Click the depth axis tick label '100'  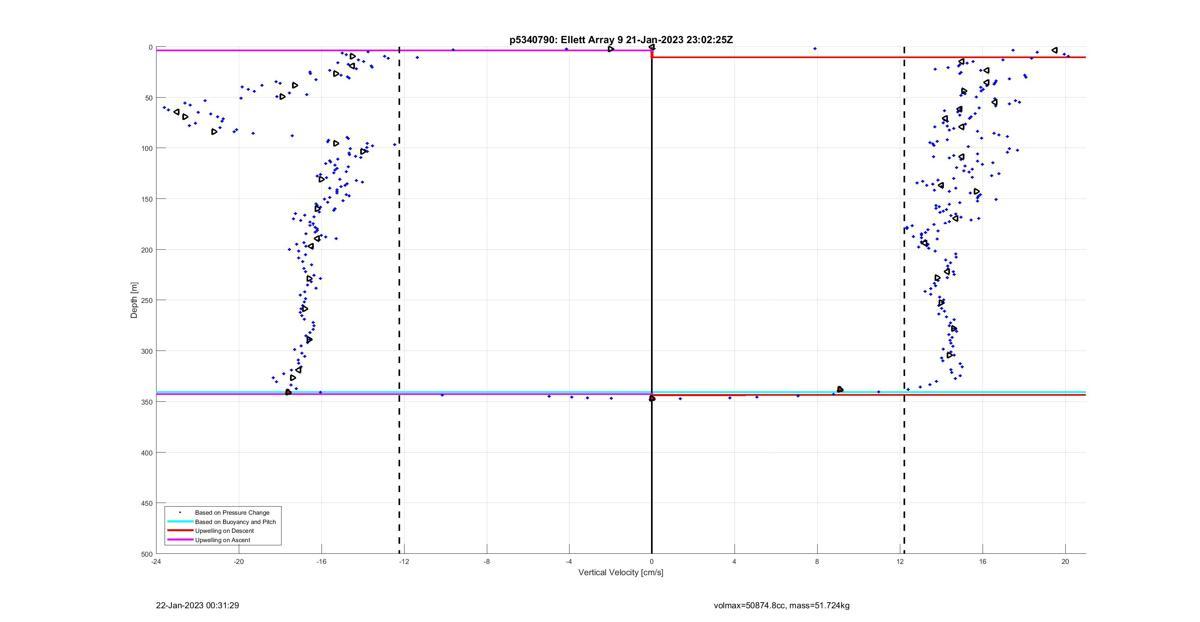tap(146, 148)
